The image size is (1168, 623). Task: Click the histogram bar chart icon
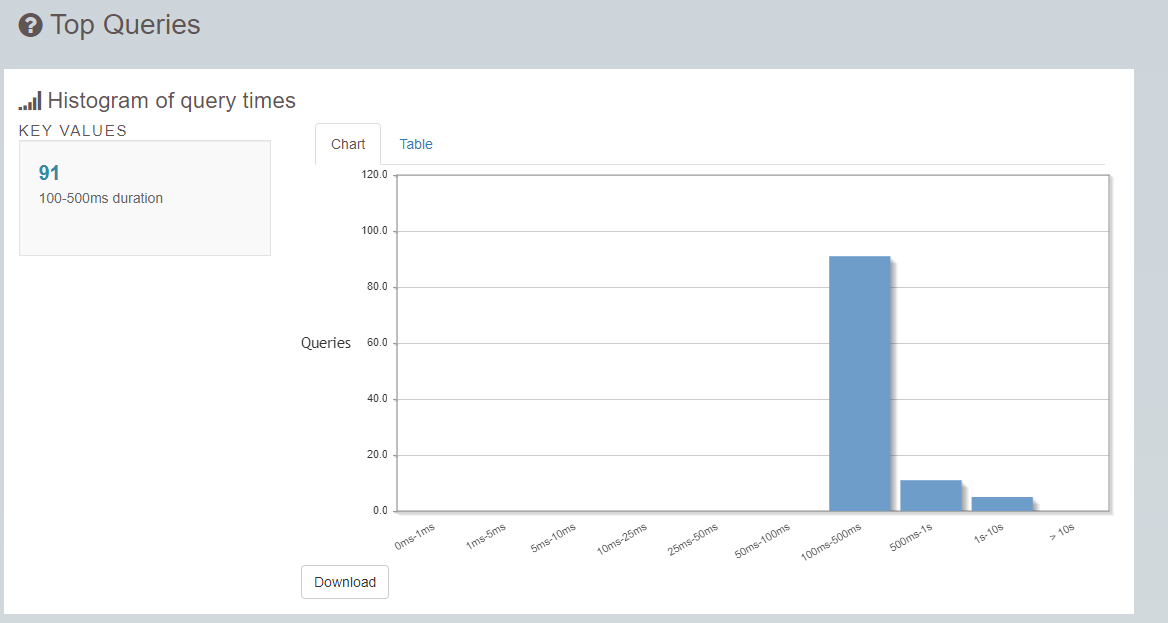(31, 101)
